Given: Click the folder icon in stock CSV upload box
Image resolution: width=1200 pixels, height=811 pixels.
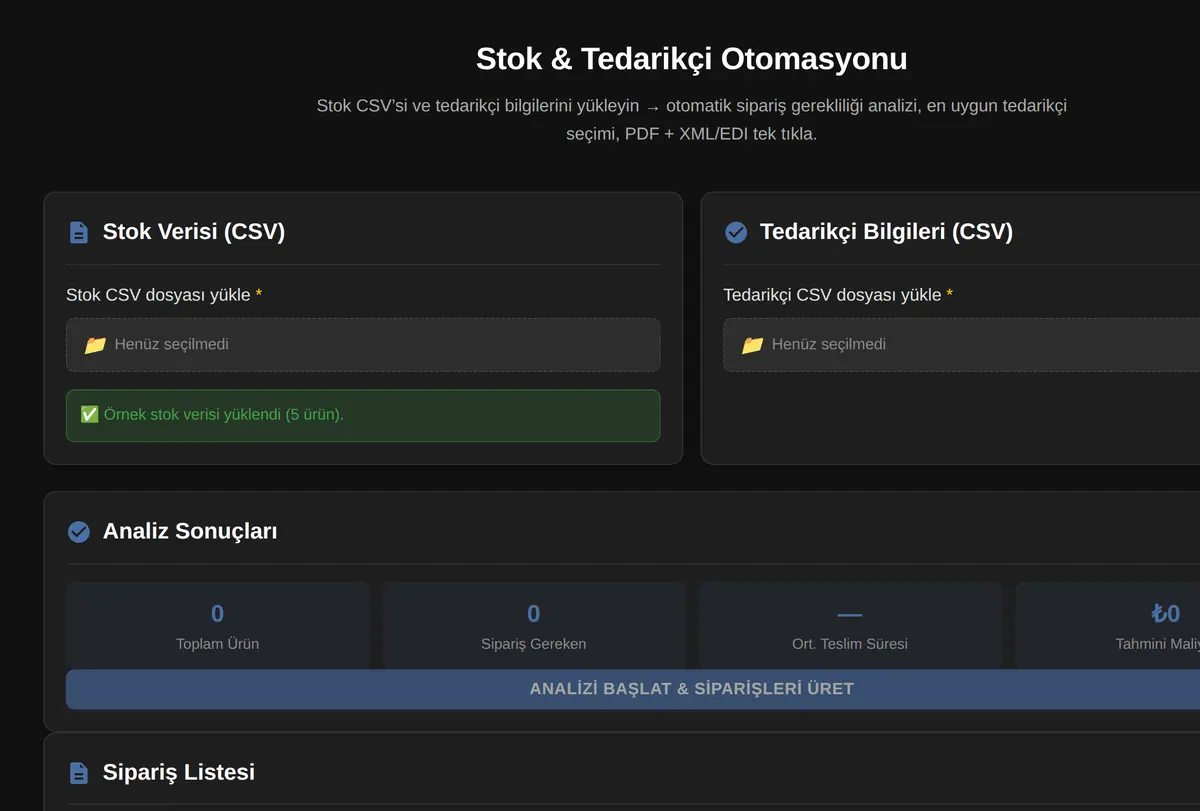Looking at the screenshot, I should (x=95, y=345).
